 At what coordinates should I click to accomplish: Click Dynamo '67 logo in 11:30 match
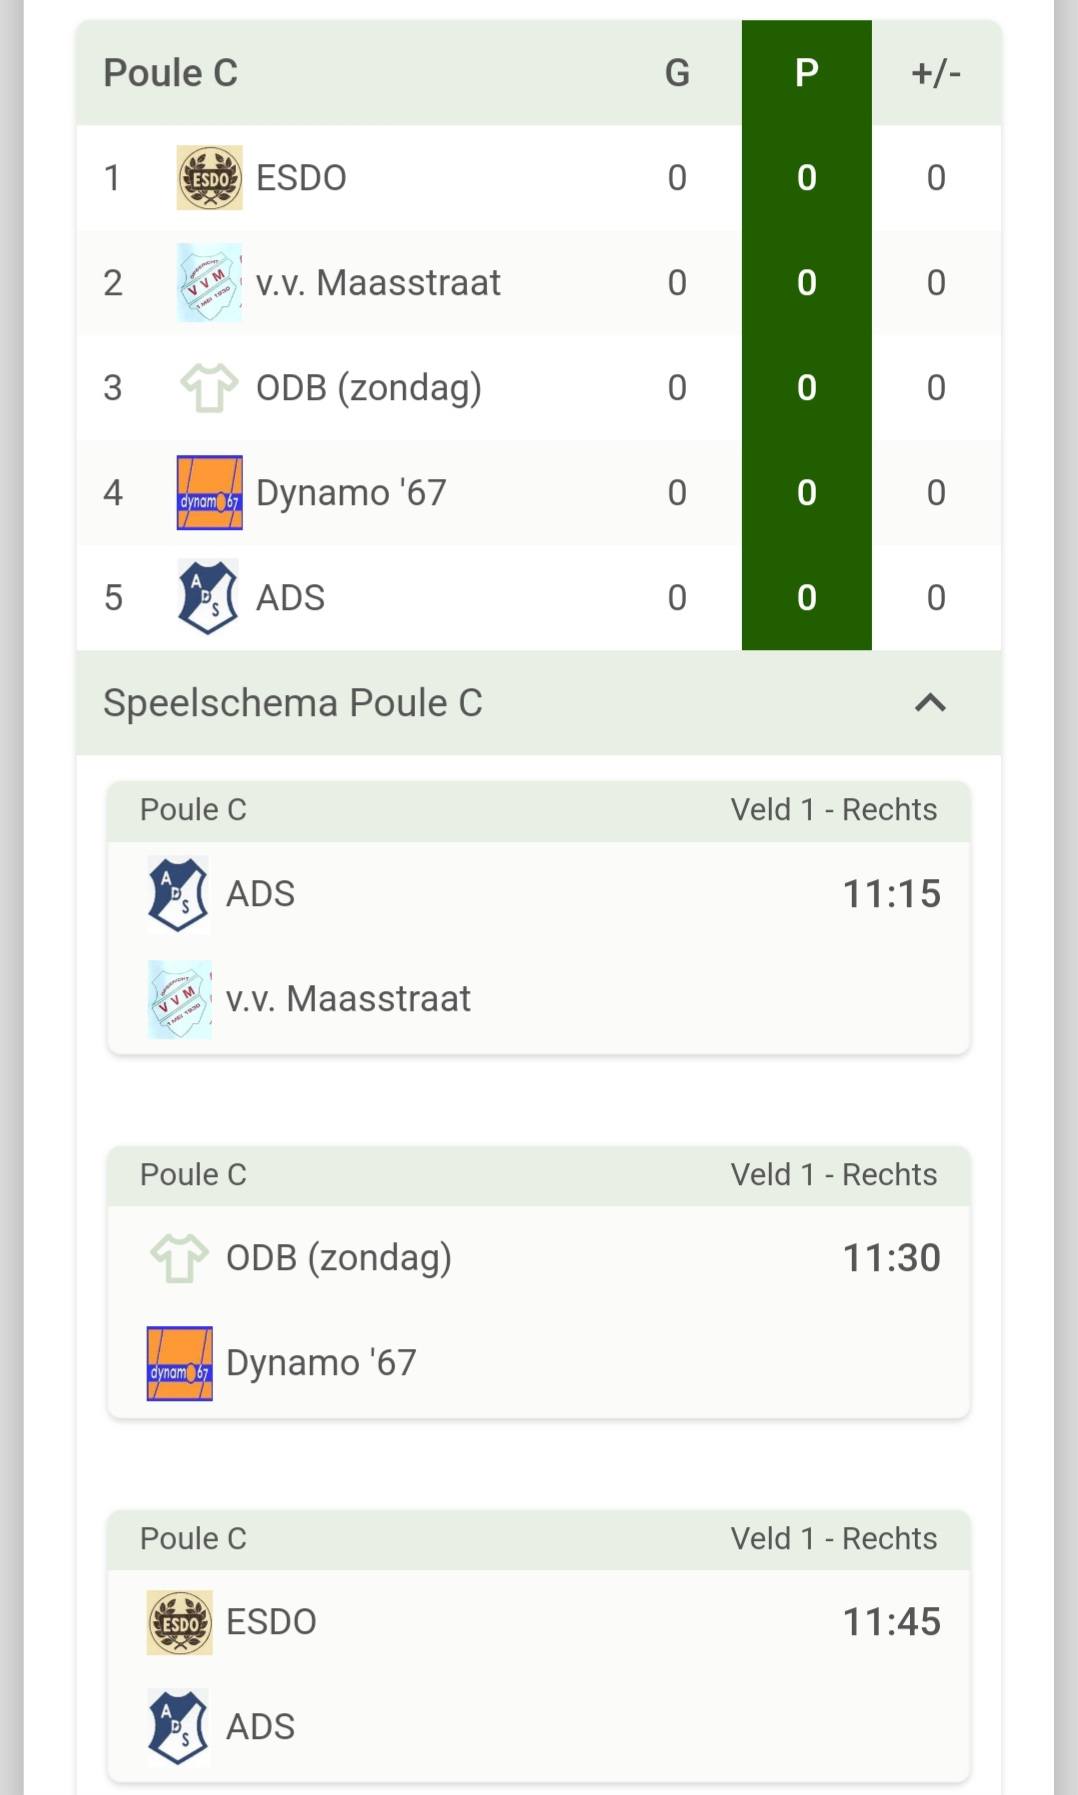pyautogui.click(x=179, y=1362)
